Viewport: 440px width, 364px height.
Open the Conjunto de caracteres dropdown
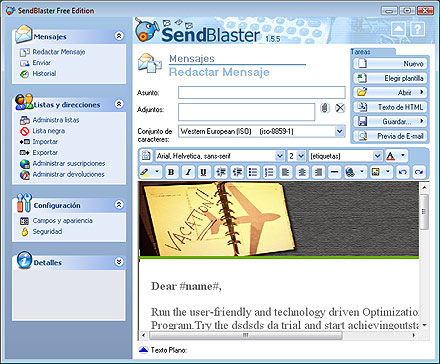pyautogui.click(x=339, y=131)
